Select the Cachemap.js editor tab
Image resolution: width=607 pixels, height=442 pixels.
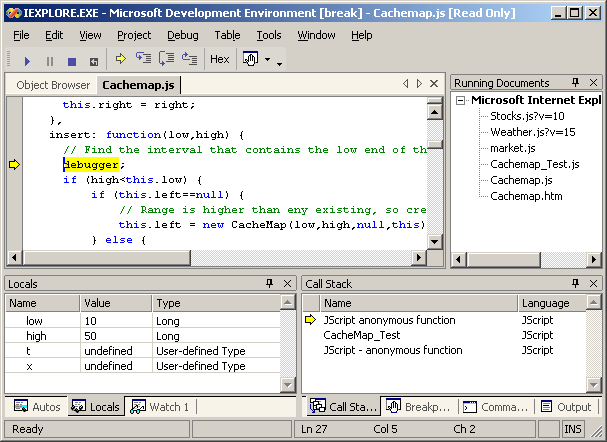pos(138,85)
